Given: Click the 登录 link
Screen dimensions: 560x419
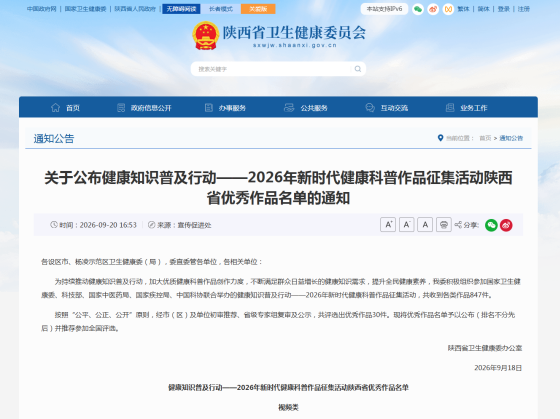Looking at the screenshot, I should coord(504,9).
